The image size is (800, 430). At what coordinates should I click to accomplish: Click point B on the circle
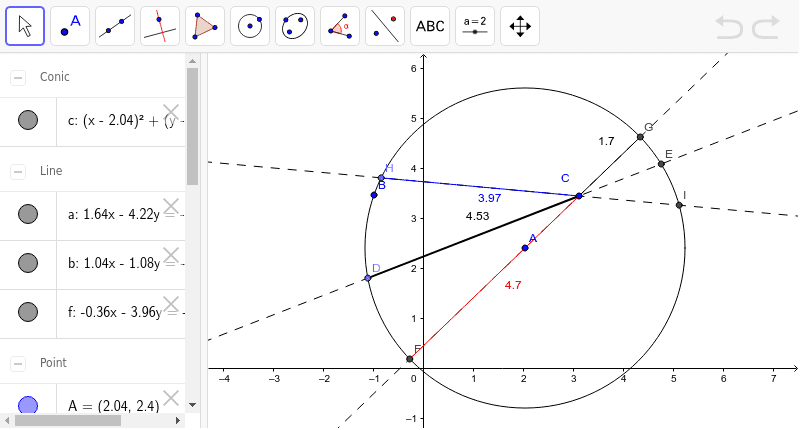374,195
